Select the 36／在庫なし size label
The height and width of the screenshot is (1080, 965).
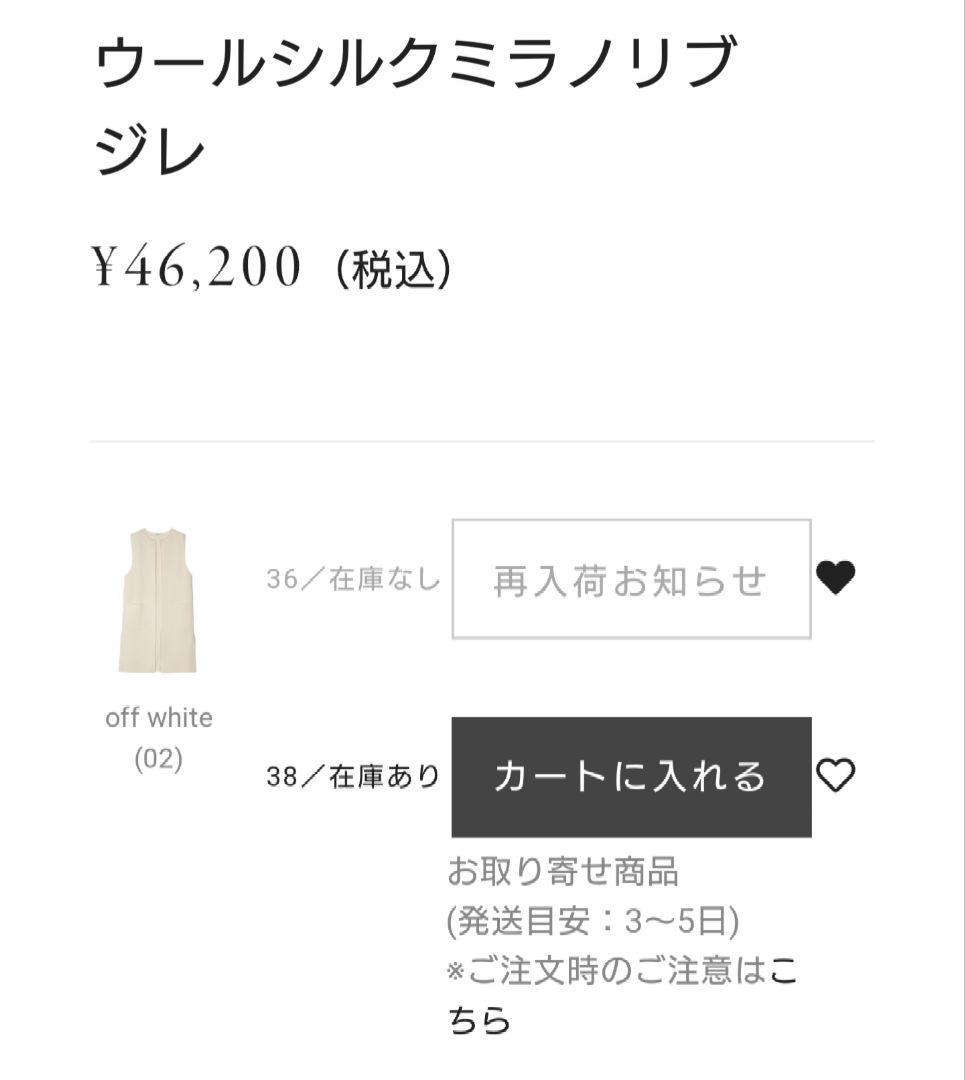353,580
